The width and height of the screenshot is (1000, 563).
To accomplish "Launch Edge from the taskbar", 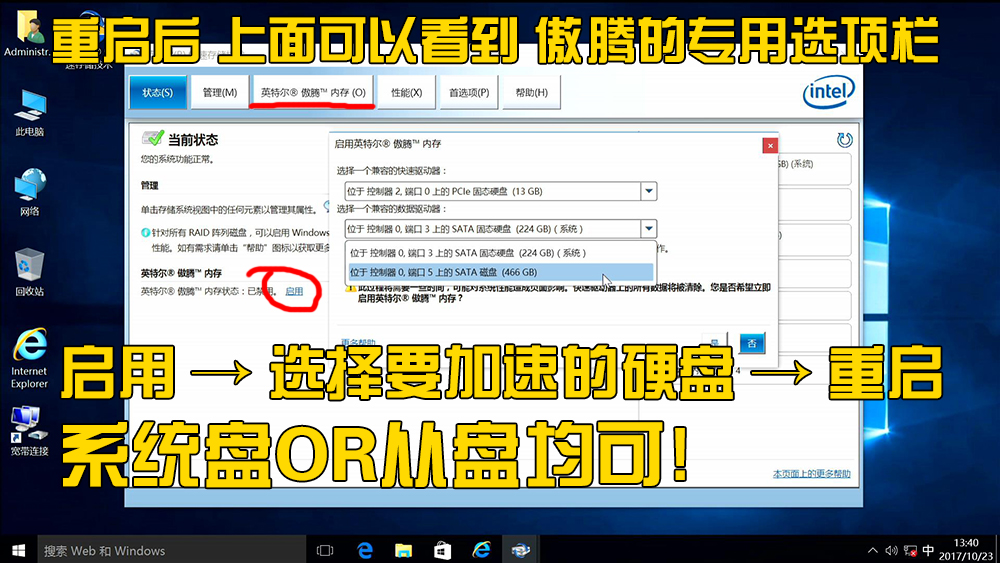I will pyautogui.click(x=365, y=550).
